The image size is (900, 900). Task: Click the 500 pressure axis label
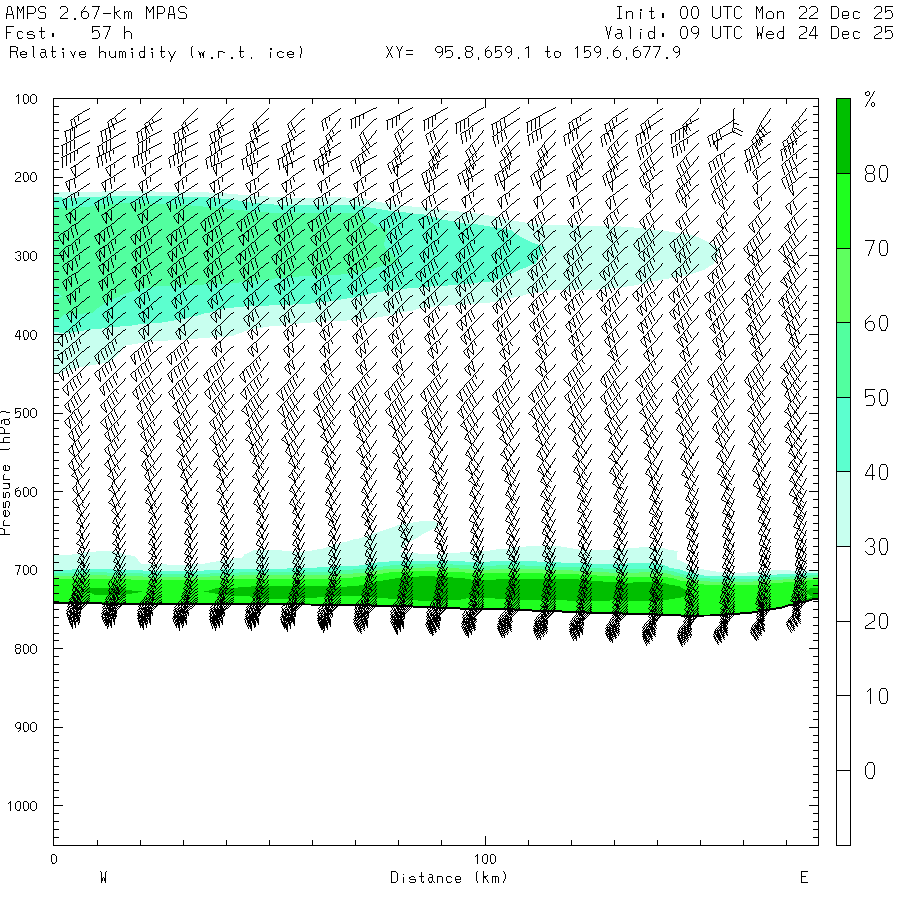[26, 413]
